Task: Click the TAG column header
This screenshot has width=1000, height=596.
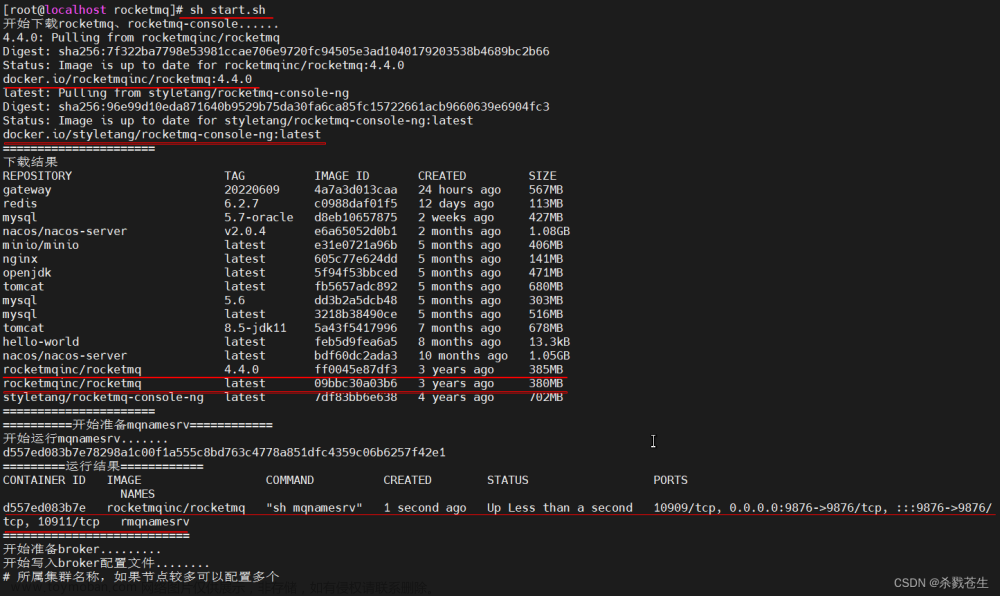Action: pyautogui.click(x=234, y=176)
